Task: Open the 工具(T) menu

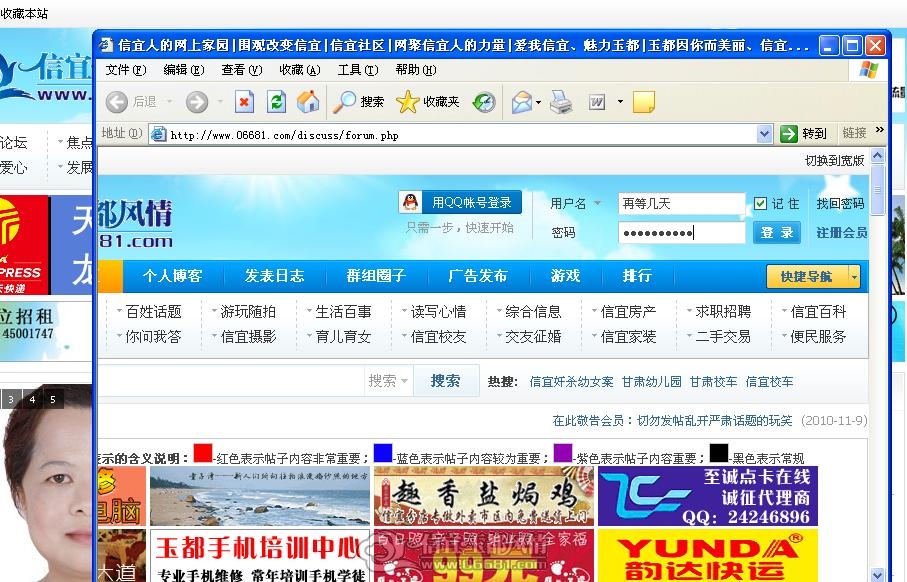Action: point(358,70)
